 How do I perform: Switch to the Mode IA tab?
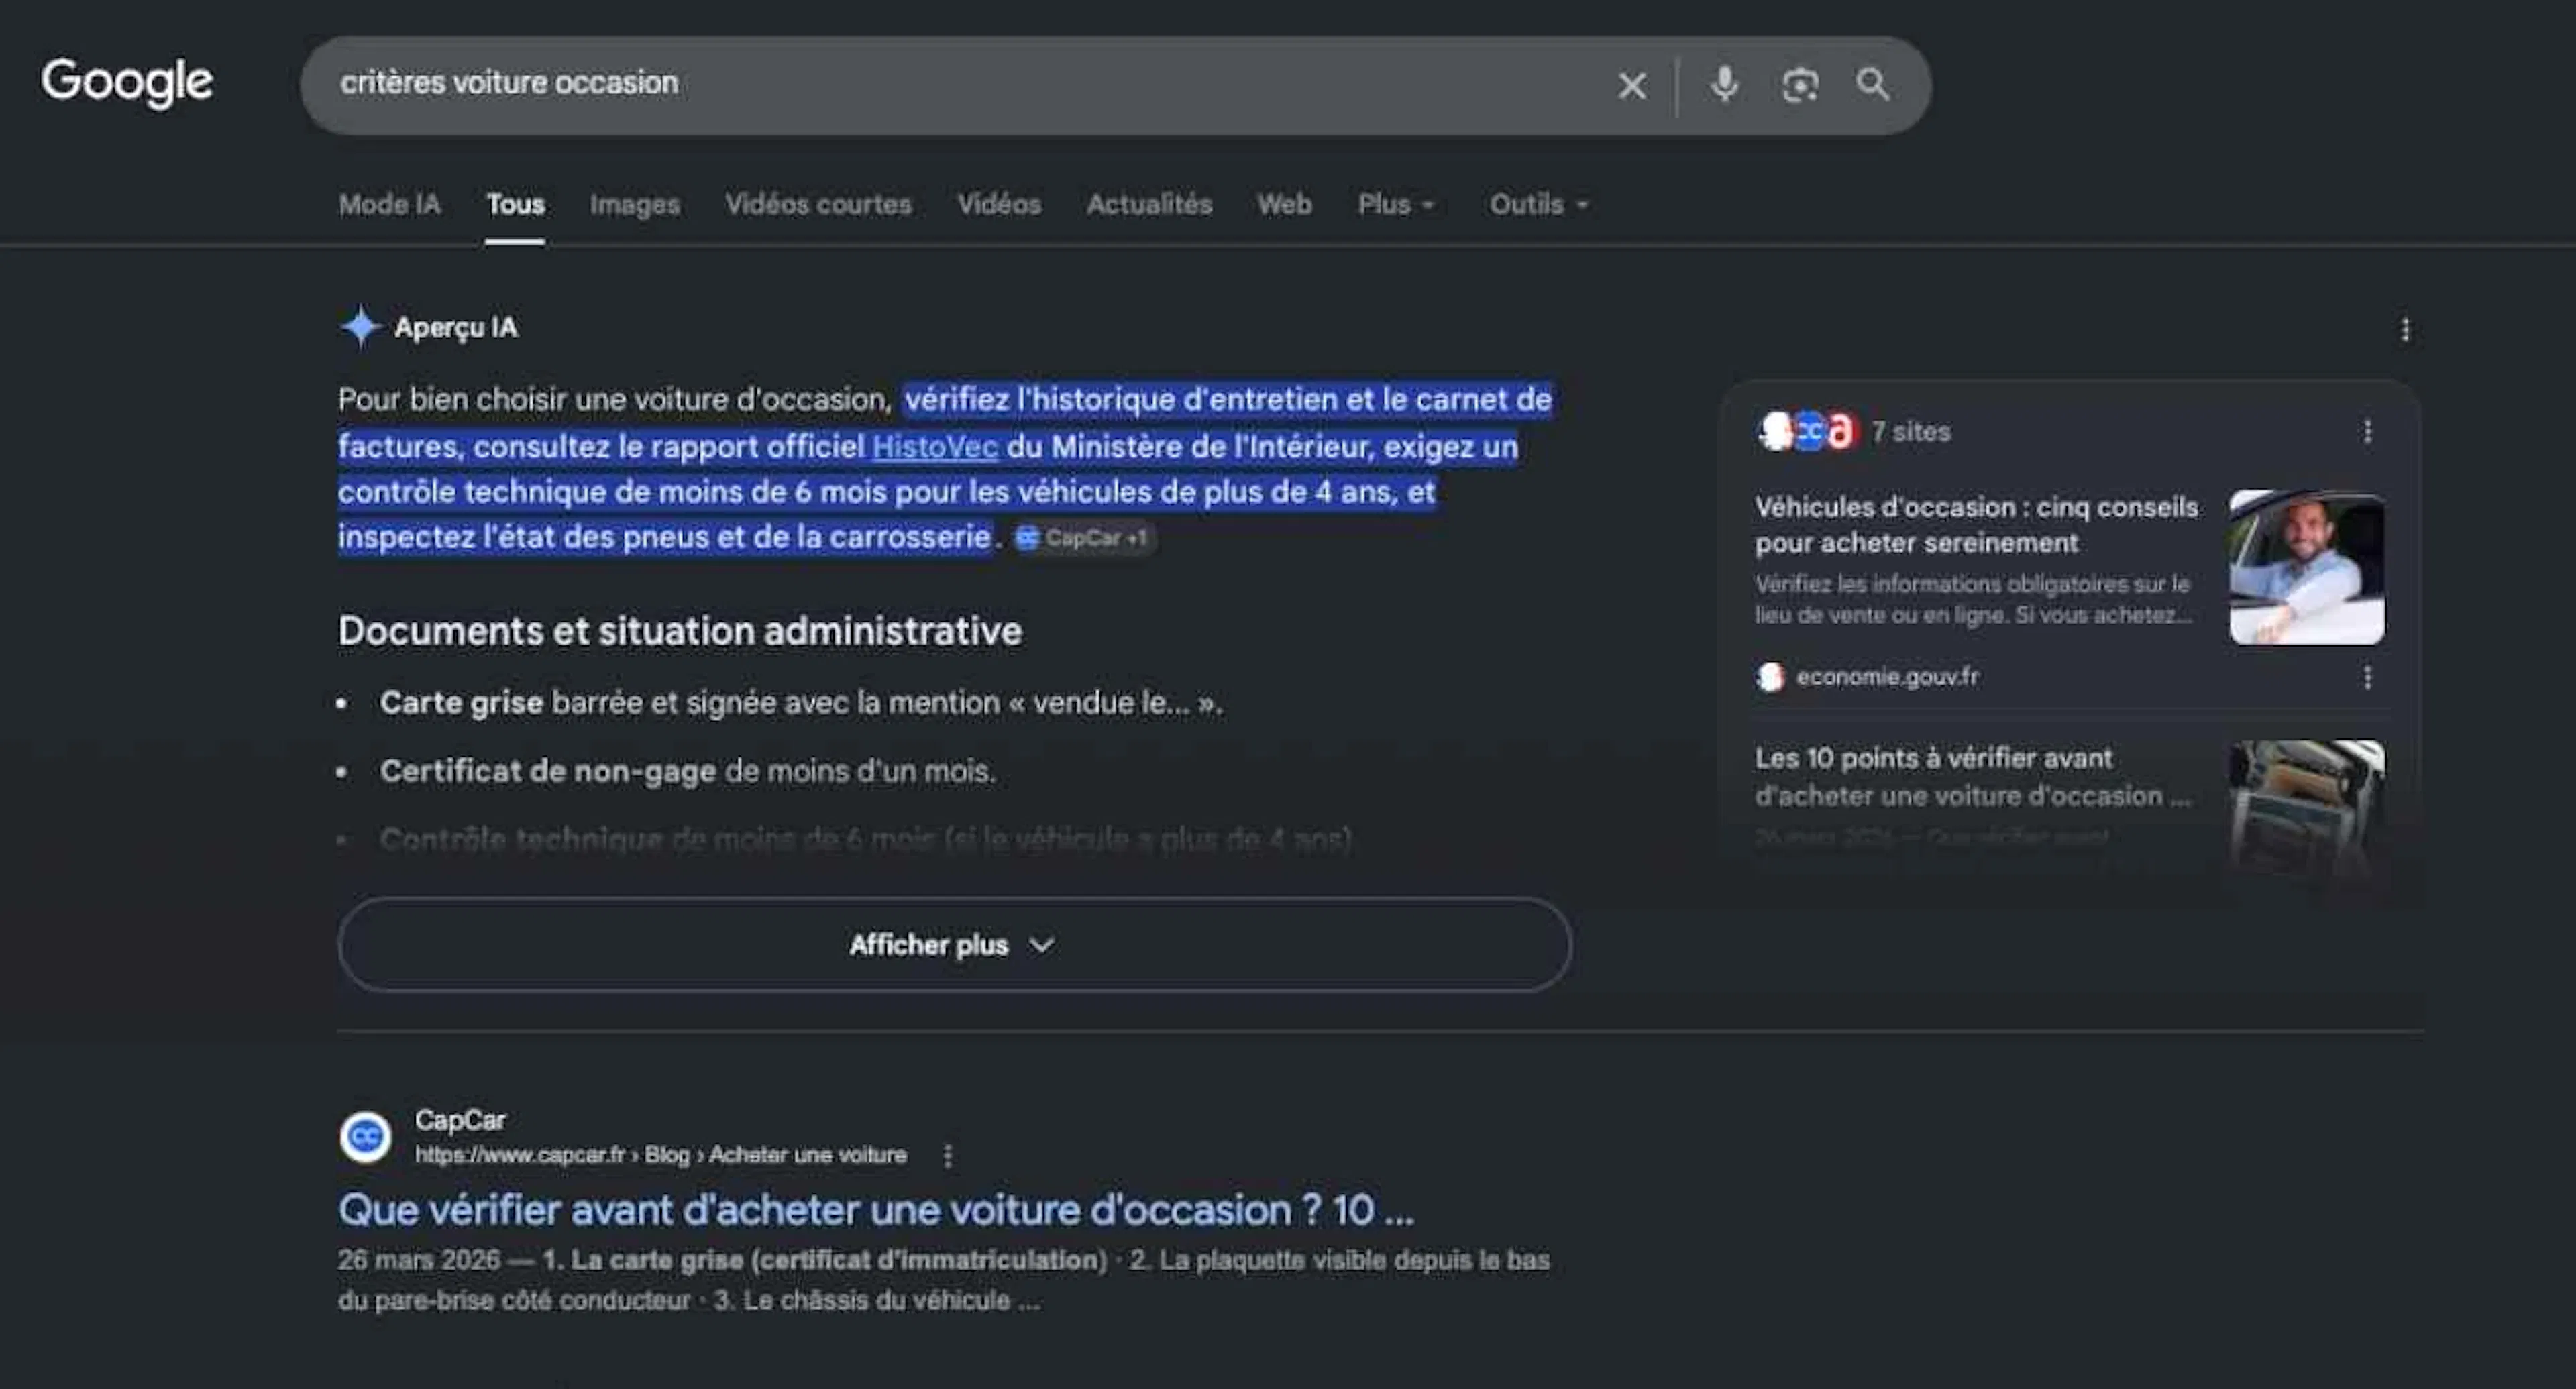[x=389, y=204]
